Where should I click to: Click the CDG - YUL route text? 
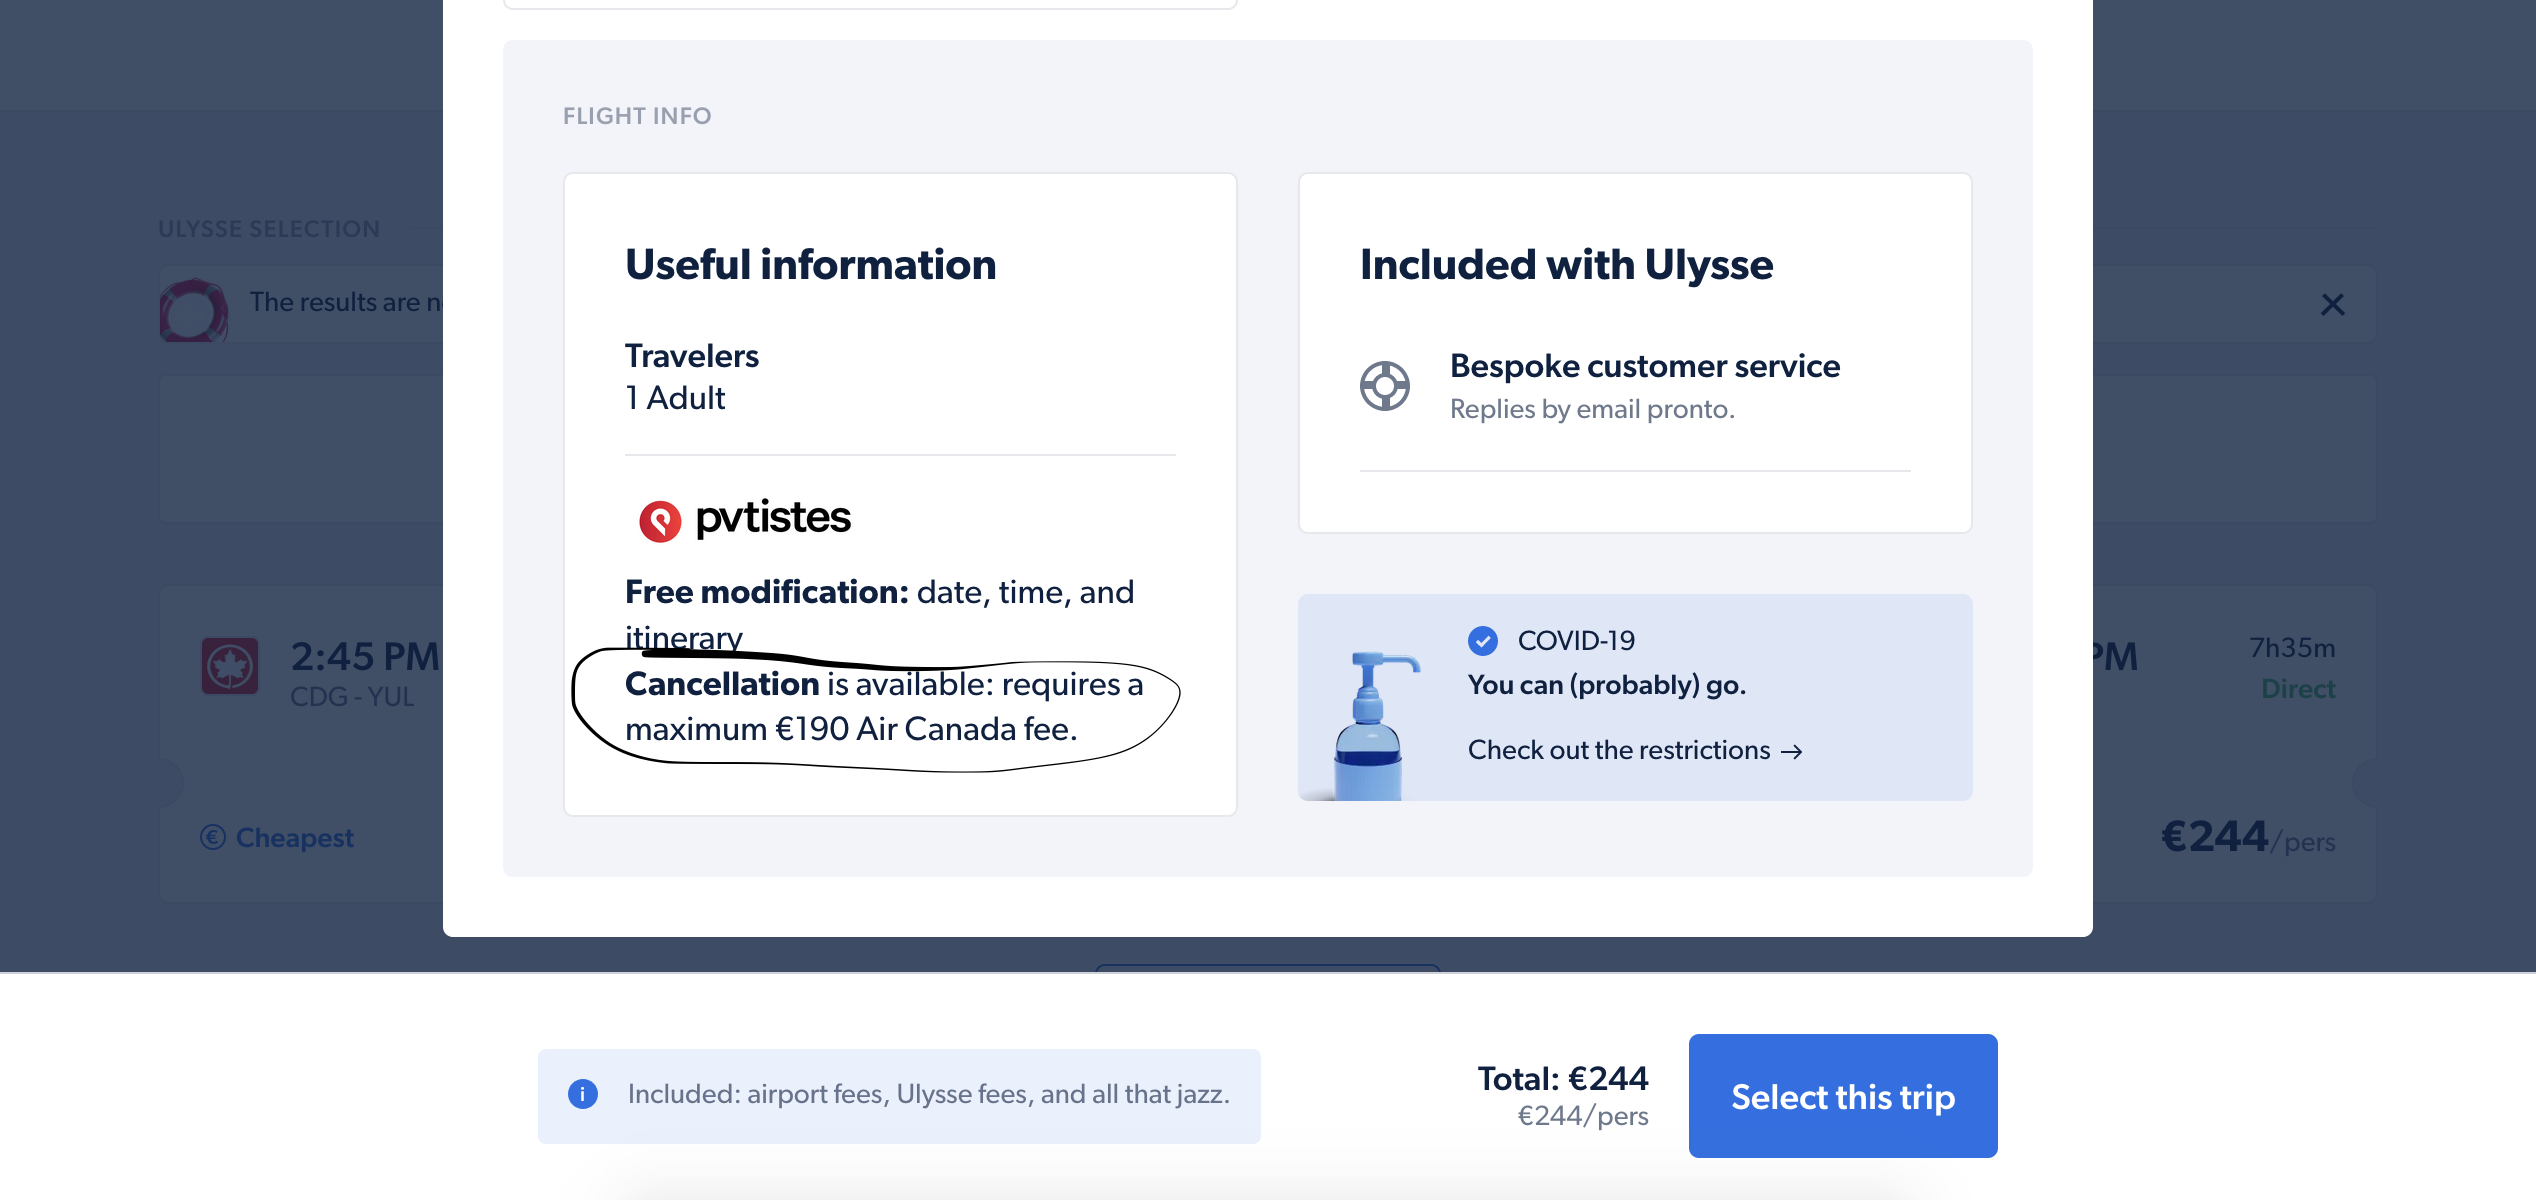tap(352, 696)
